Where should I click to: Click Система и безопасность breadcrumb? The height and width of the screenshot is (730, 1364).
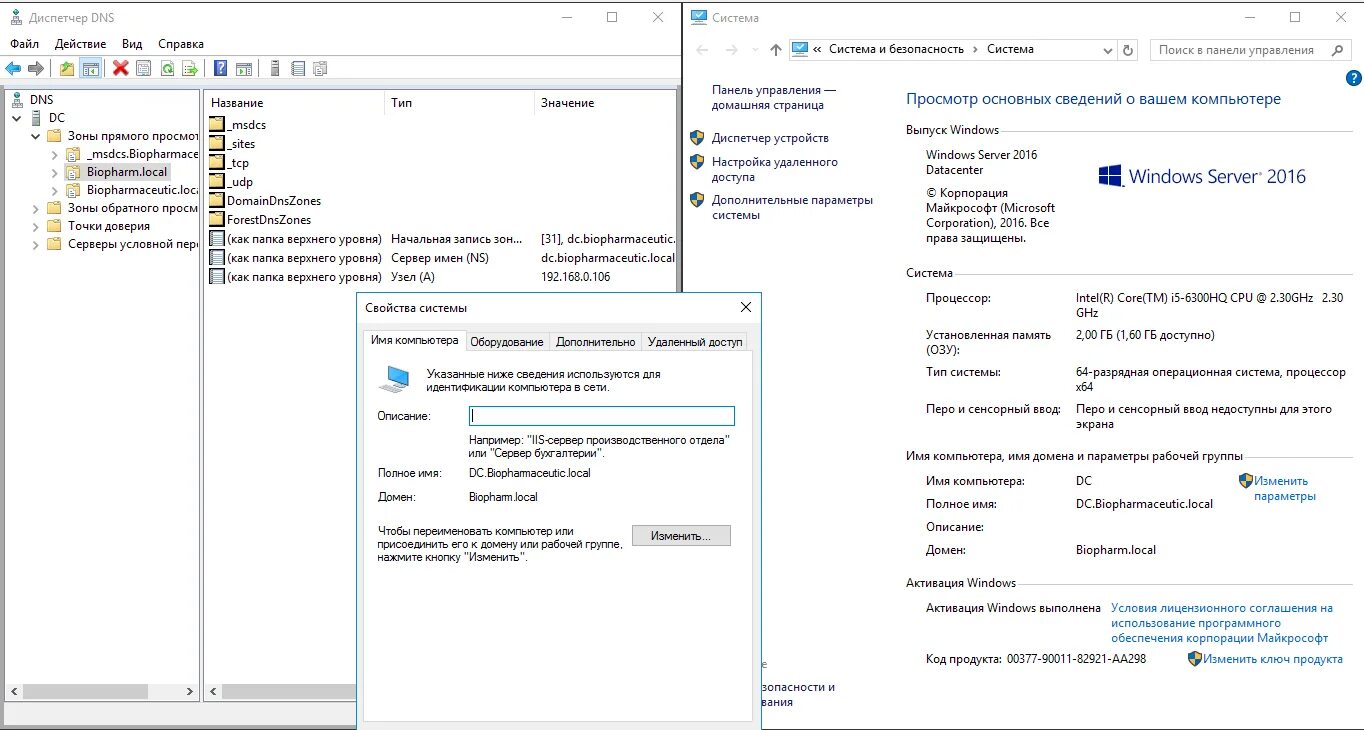click(x=896, y=49)
